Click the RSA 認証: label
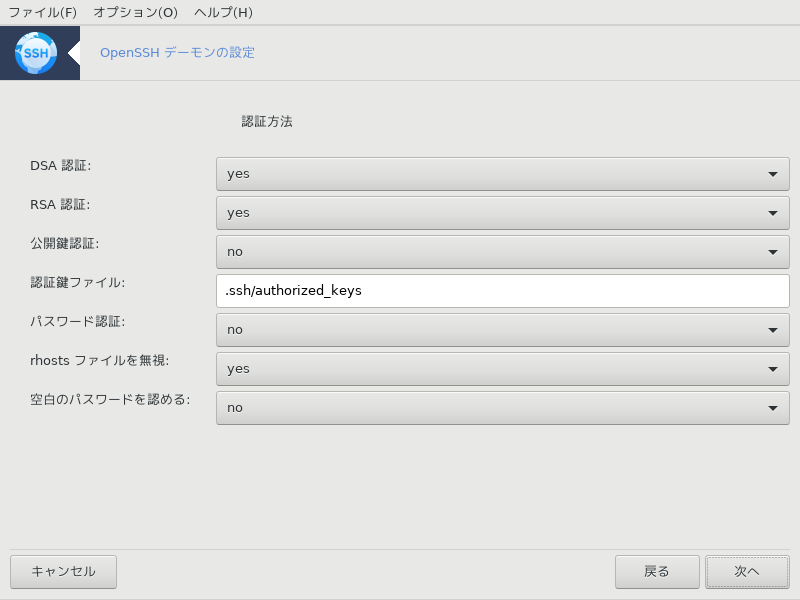Viewport: 800px width, 600px height. (60, 205)
